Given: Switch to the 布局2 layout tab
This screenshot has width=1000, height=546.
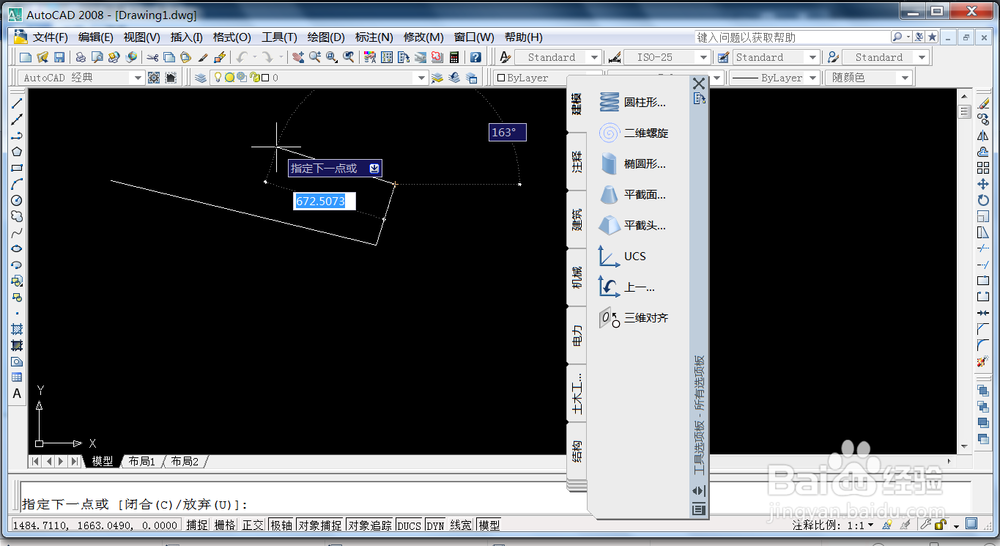Looking at the screenshot, I should (185, 461).
